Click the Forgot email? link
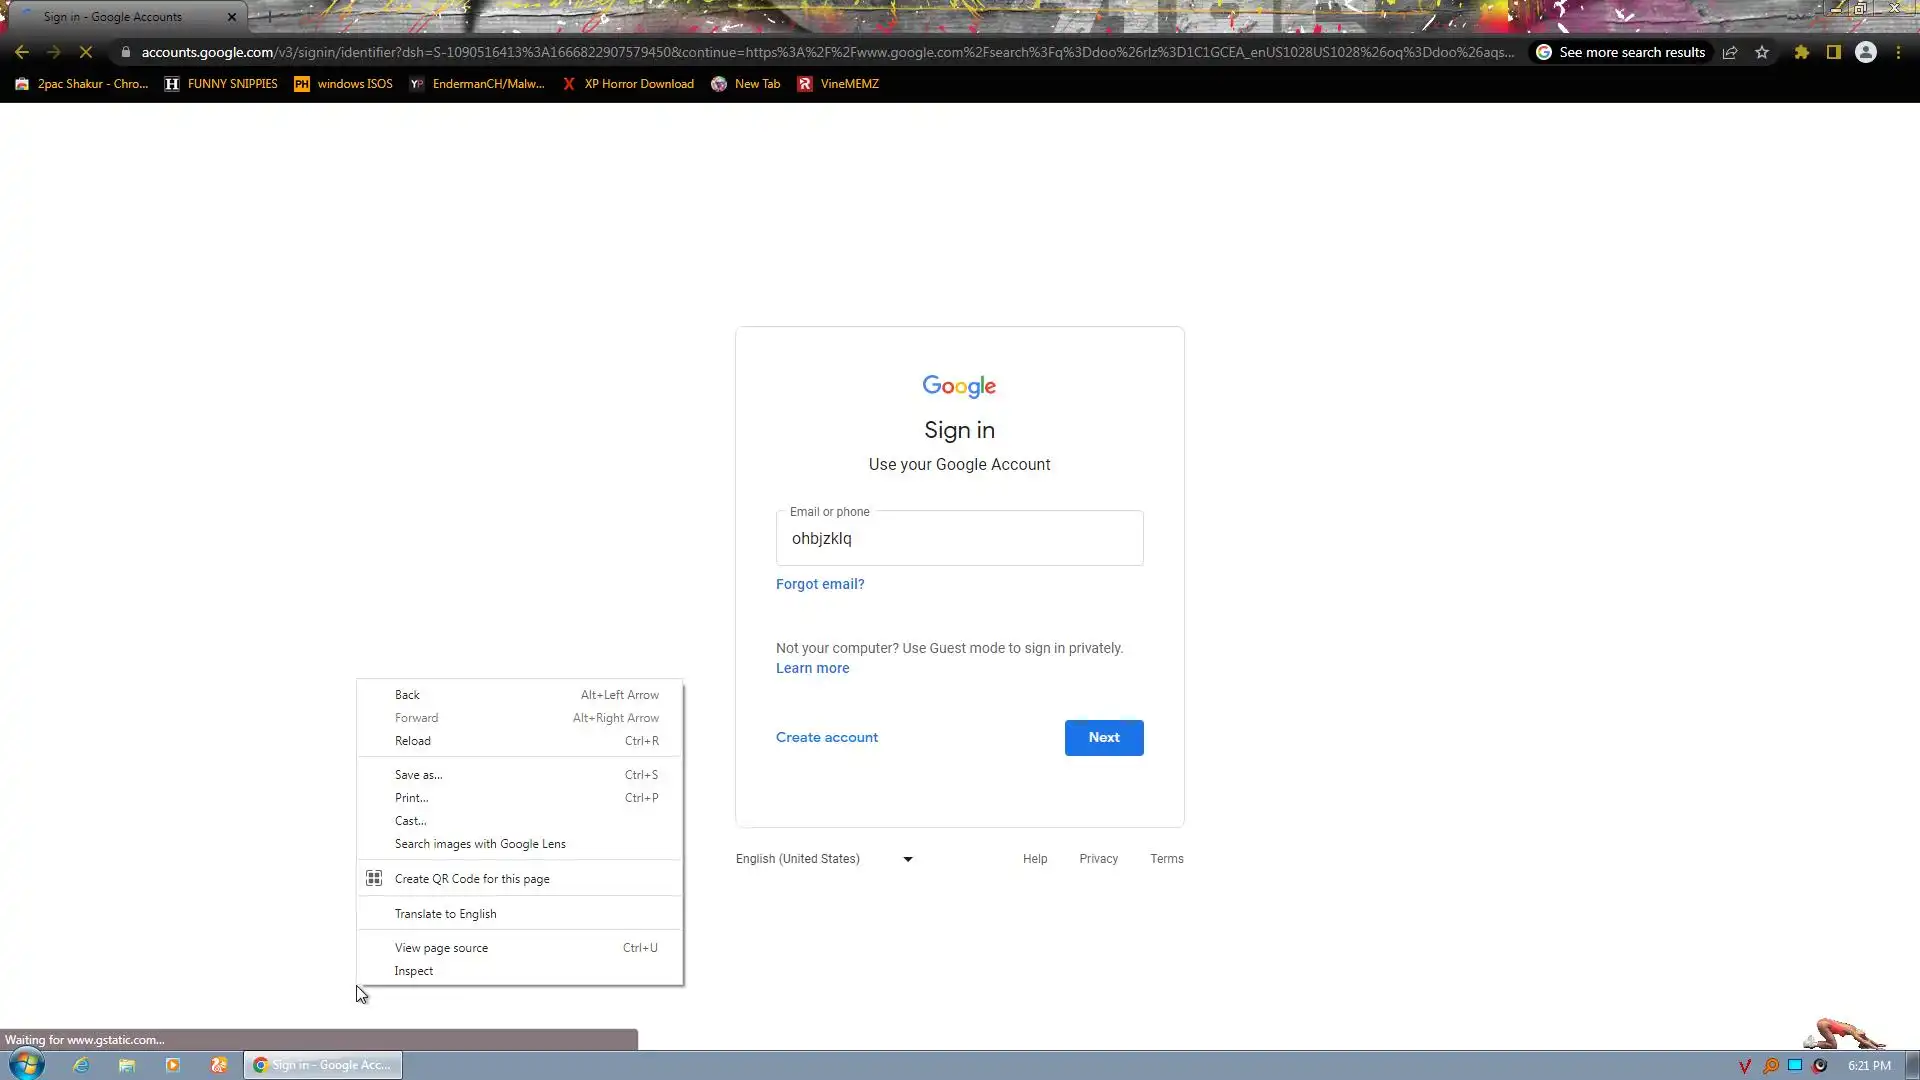The height and width of the screenshot is (1080, 1920). pyautogui.click(x=820, y=584)
